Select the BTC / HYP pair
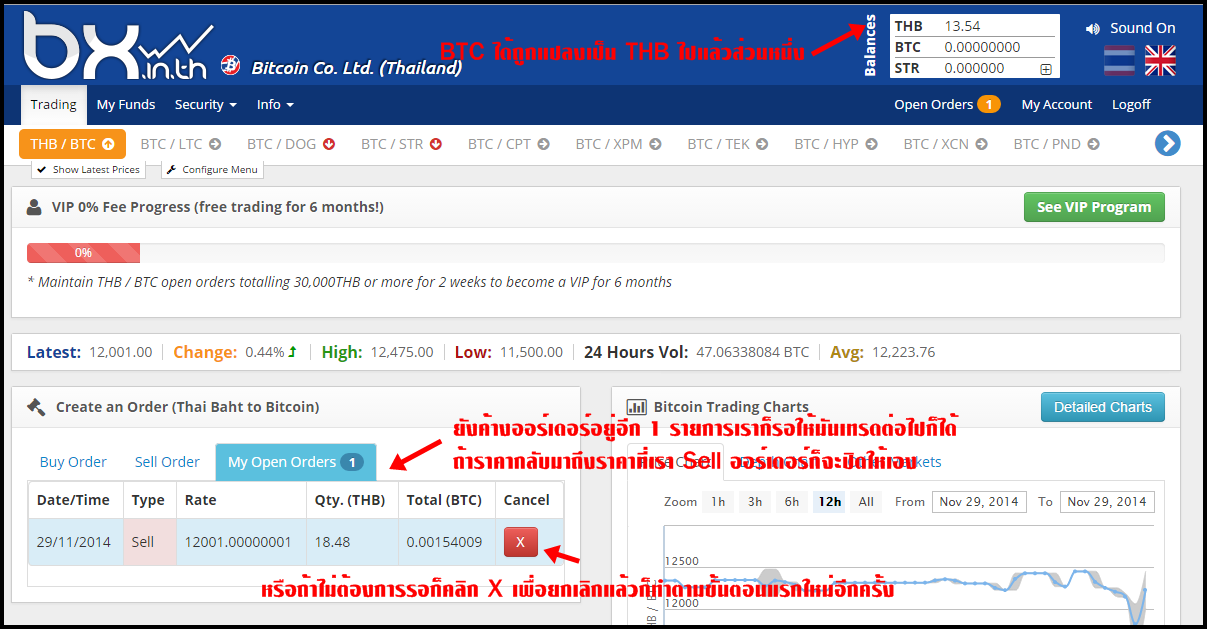The width and height of the screenshot is (1207, 629). (x=836, y=144)
